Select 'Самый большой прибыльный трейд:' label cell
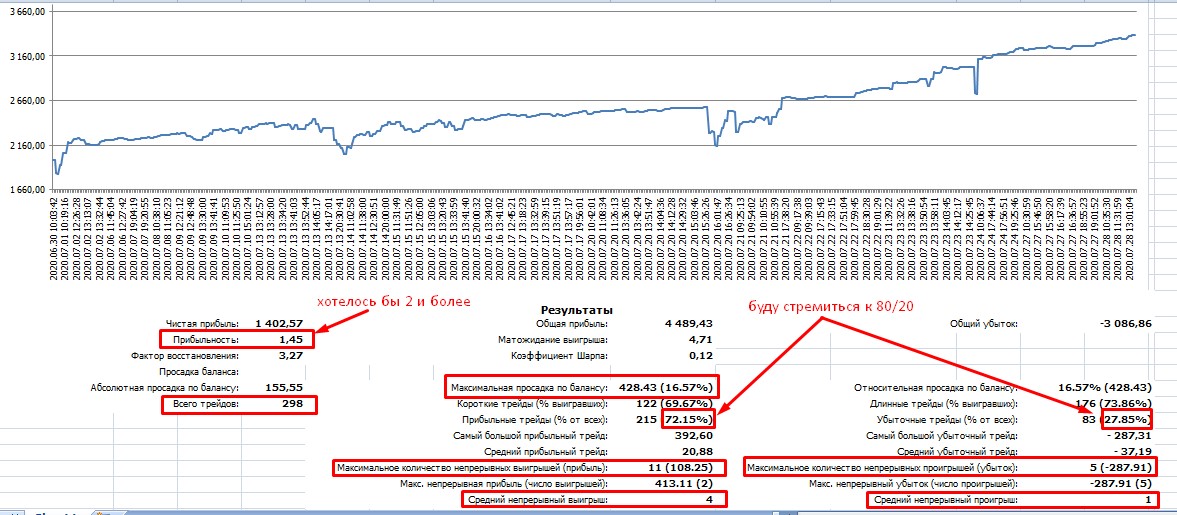 pos(531,435)
